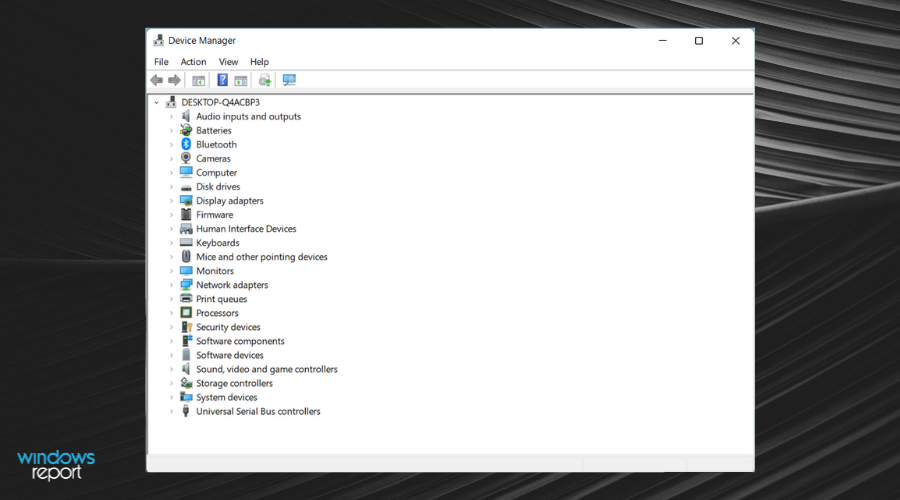Select the Human Interface Devices label
This screenshot has height=500, width=900.
(x=246, y=228)
